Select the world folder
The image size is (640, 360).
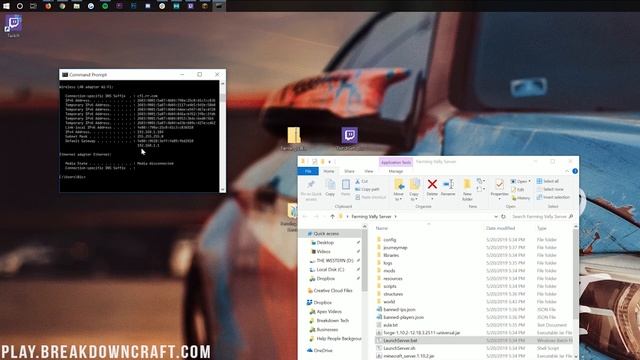coord(389,302)
